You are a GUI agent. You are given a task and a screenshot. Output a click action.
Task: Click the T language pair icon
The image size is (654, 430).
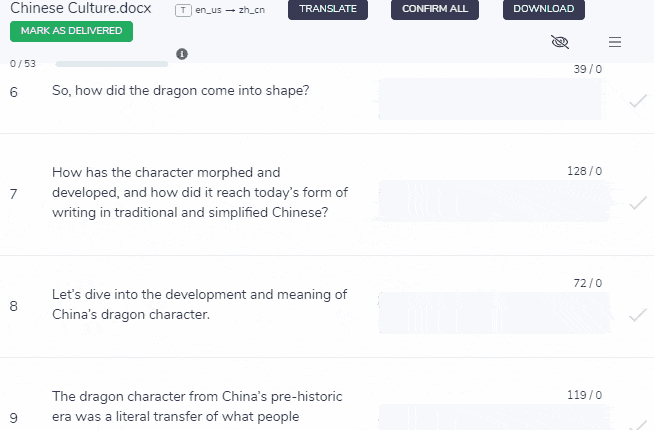click(183, 10)
